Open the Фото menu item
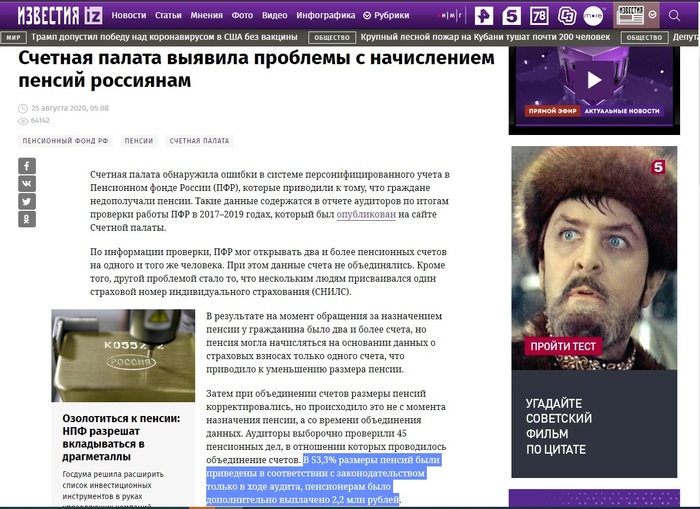 (x=242, y=16)
